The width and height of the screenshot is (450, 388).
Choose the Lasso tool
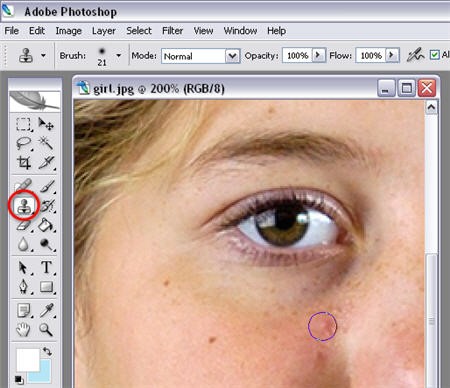tap(23, 144)
